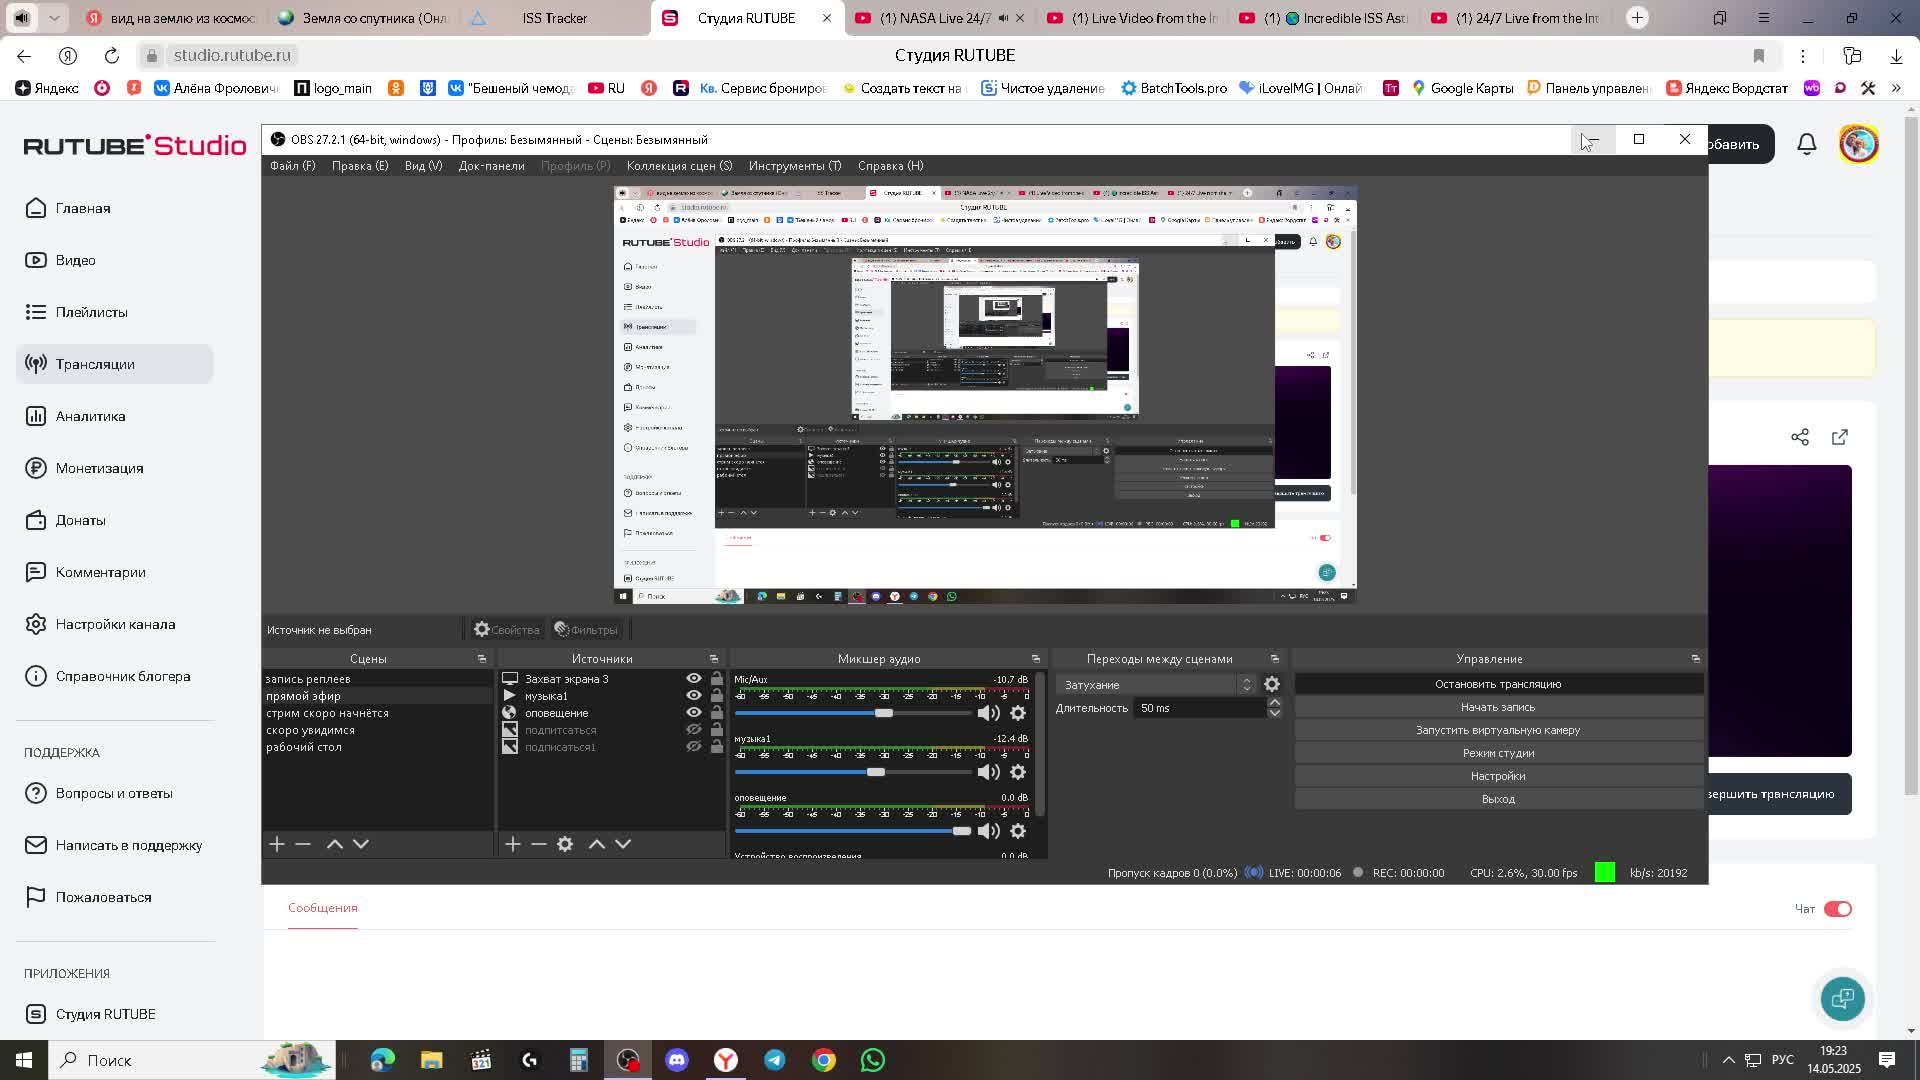The height and width of the screenshot is (1080, 1920).
Task: Open the Док-панели menu
Action: click(491, 166)
